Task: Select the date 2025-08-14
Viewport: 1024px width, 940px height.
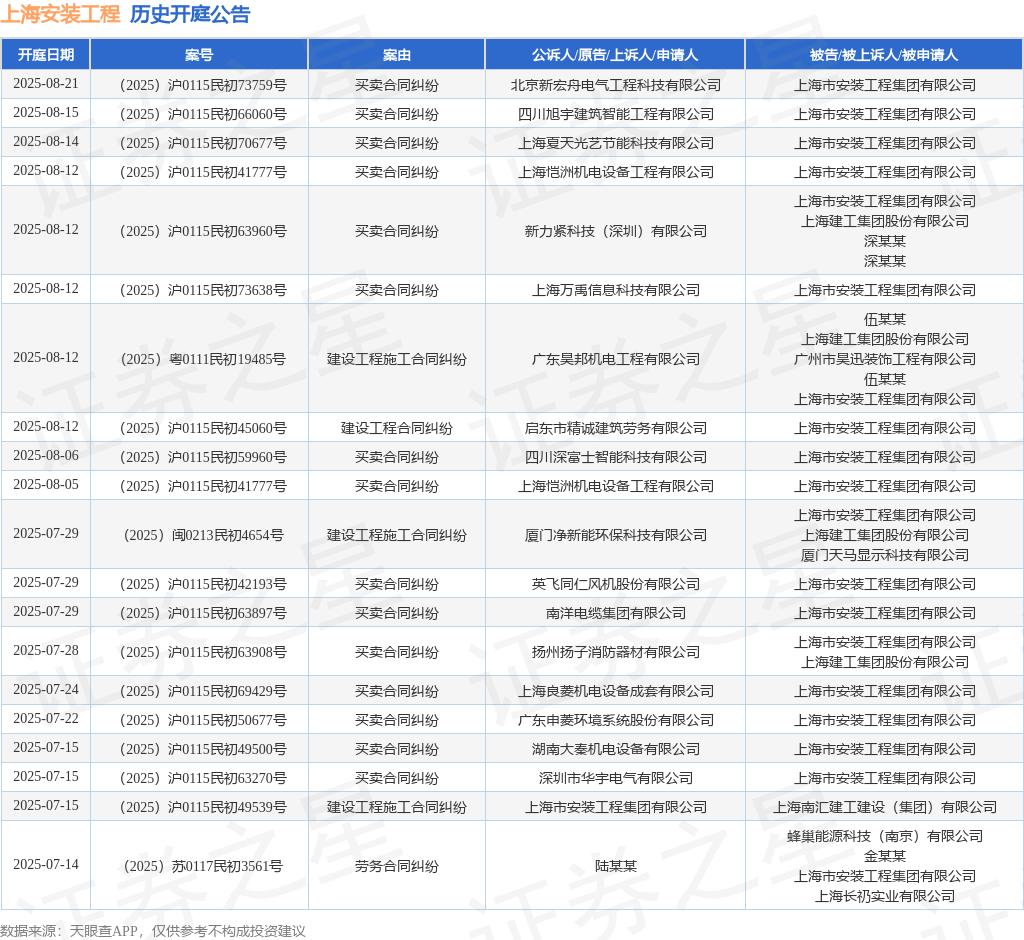Action: point(46,141)
